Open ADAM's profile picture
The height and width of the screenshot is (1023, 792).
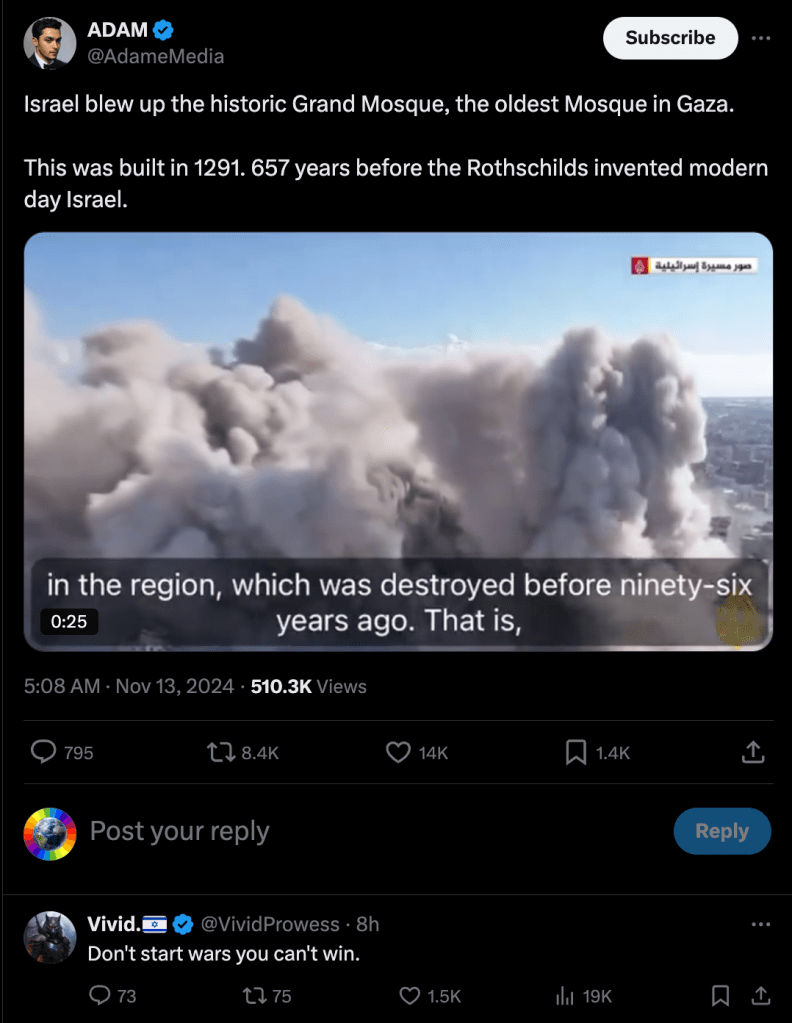[50, 43]
